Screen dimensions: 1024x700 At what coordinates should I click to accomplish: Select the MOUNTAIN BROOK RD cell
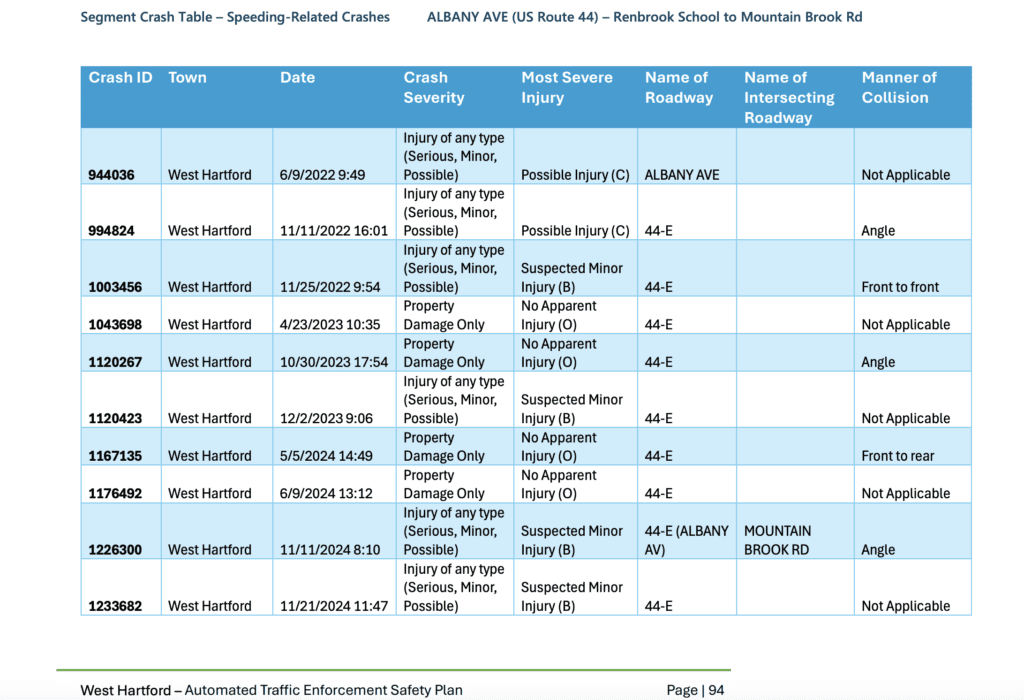(778, 540)
